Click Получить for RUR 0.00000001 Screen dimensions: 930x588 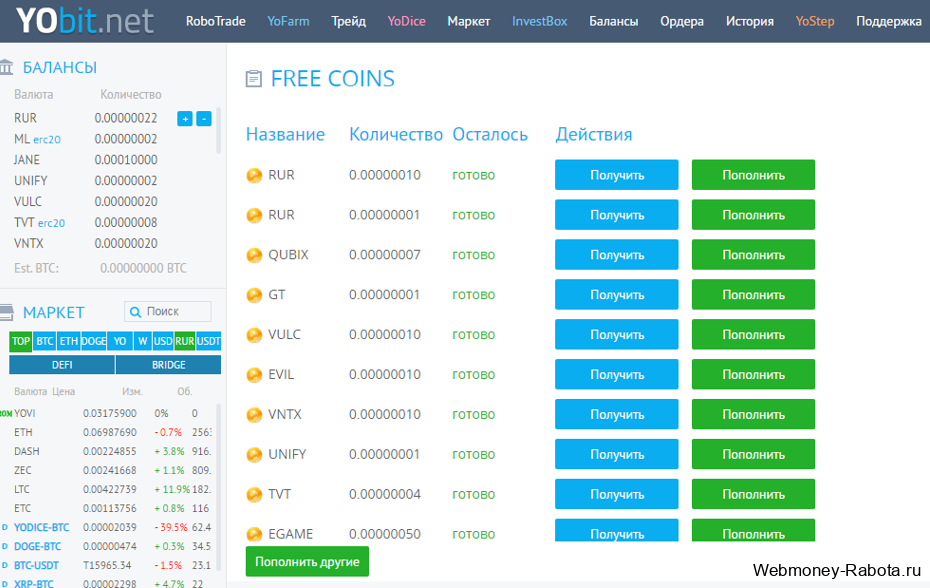click(x=617, y=215)
